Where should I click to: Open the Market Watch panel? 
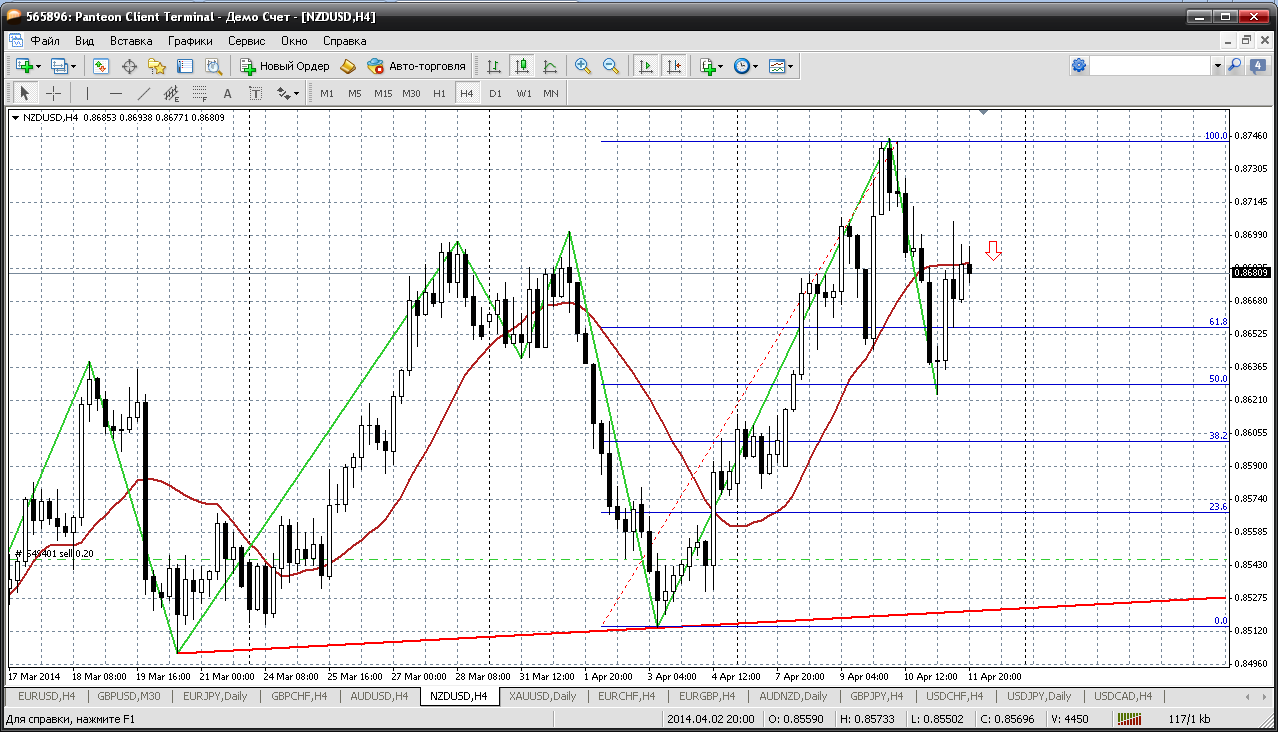pos(101,66)
